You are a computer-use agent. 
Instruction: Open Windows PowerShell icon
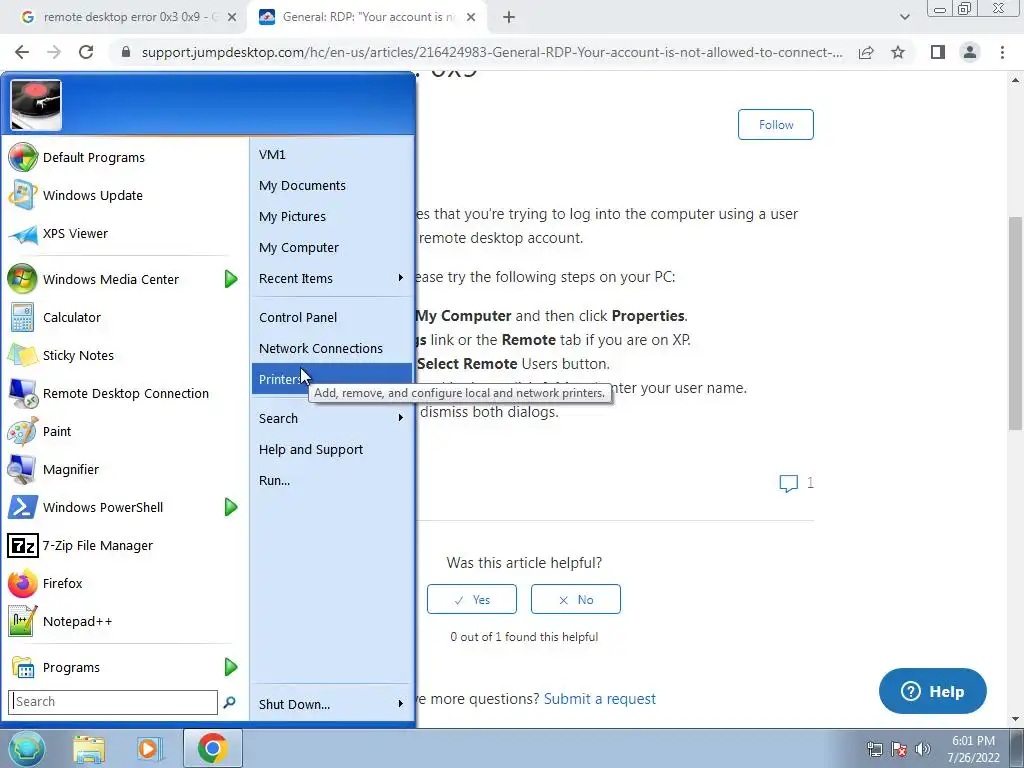pyautogui.click(x=23, y=507)
